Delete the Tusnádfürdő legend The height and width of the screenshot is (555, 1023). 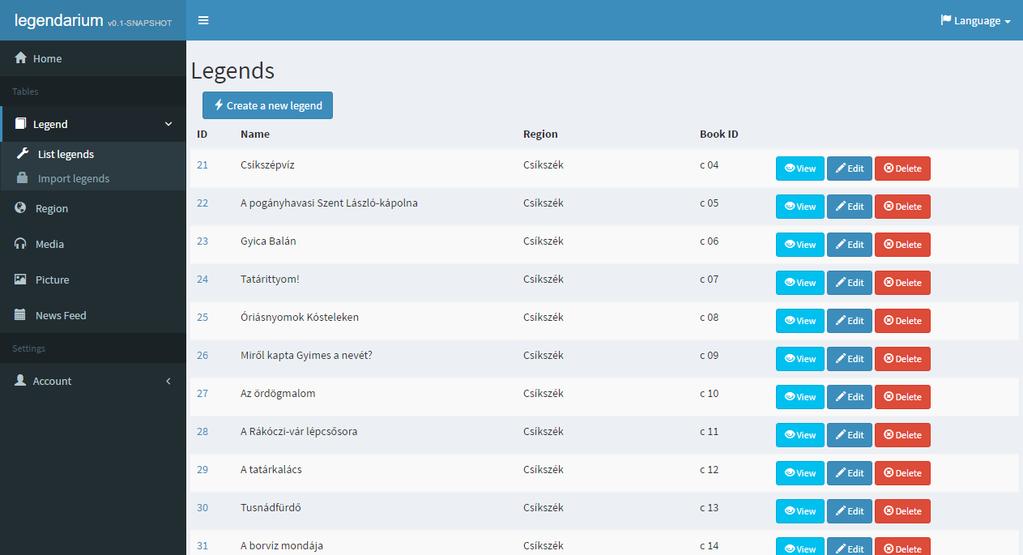pos(902,511)
